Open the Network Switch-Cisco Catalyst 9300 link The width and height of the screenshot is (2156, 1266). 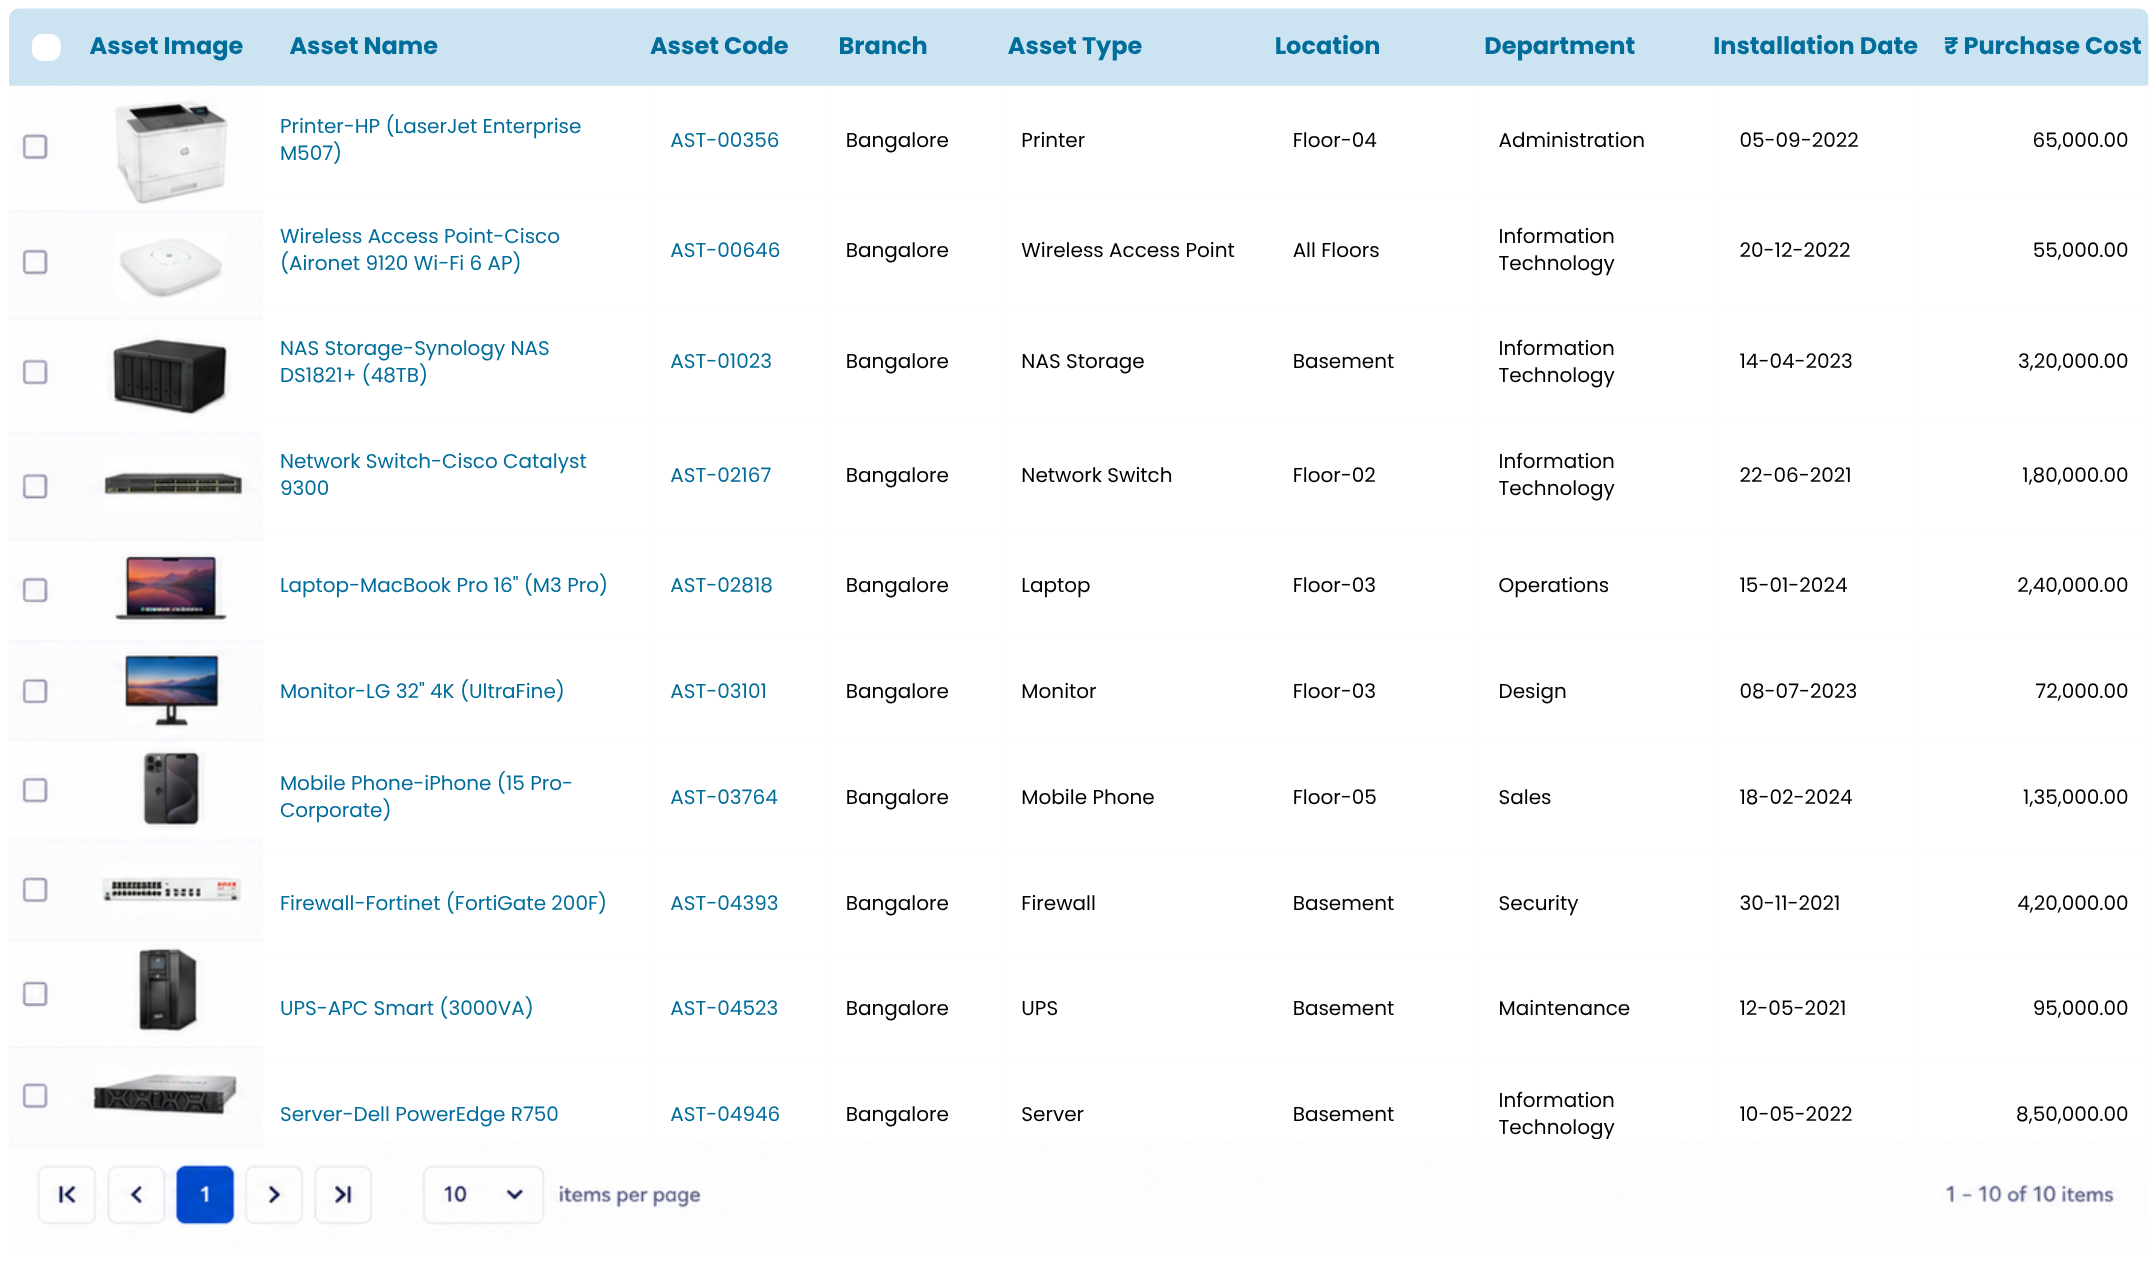click(433, 474)
